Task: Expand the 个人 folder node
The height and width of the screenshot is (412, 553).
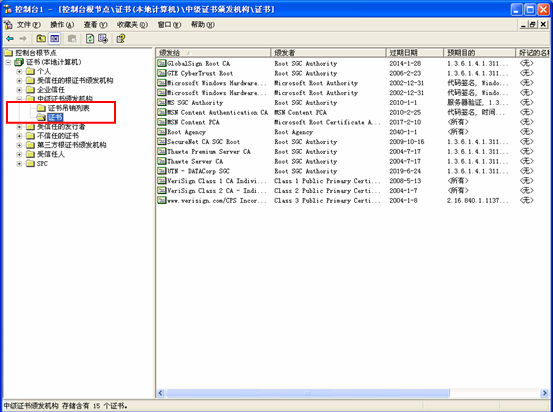Action: point(19,71)
